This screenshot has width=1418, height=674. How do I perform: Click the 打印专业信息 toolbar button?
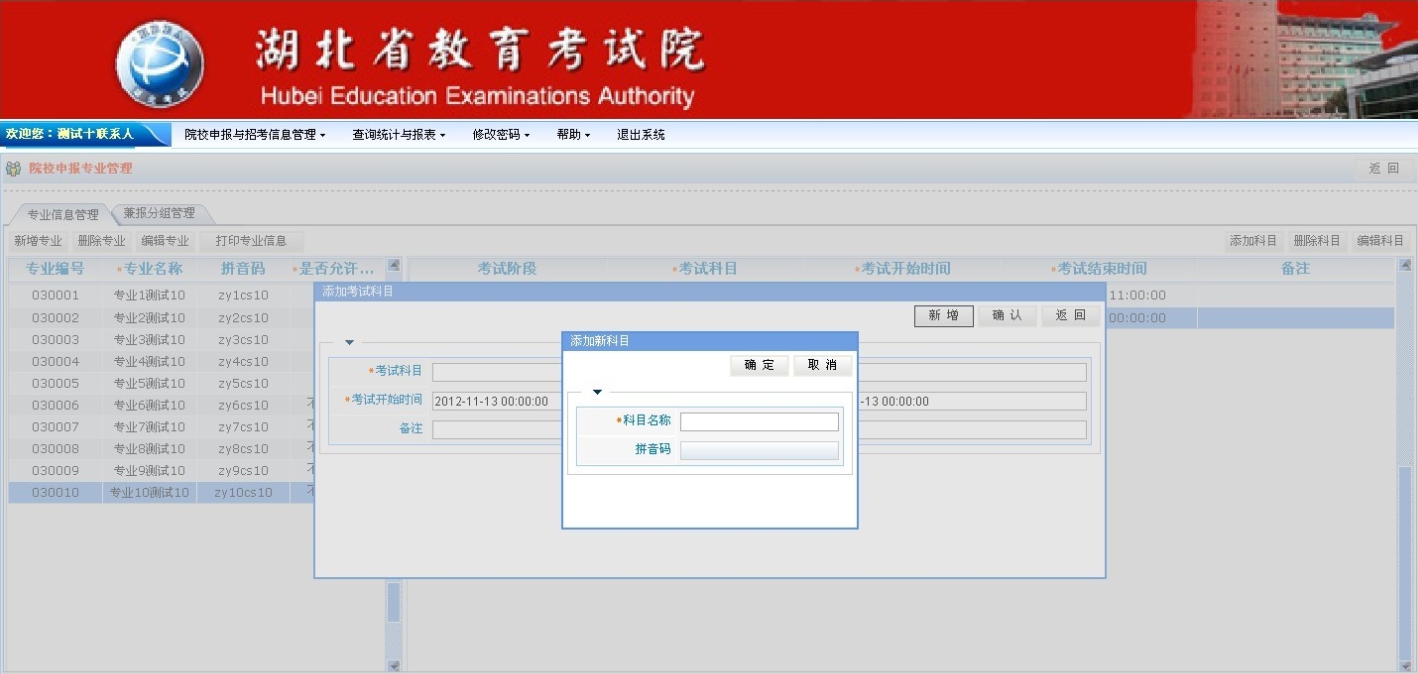pos(251,241)
